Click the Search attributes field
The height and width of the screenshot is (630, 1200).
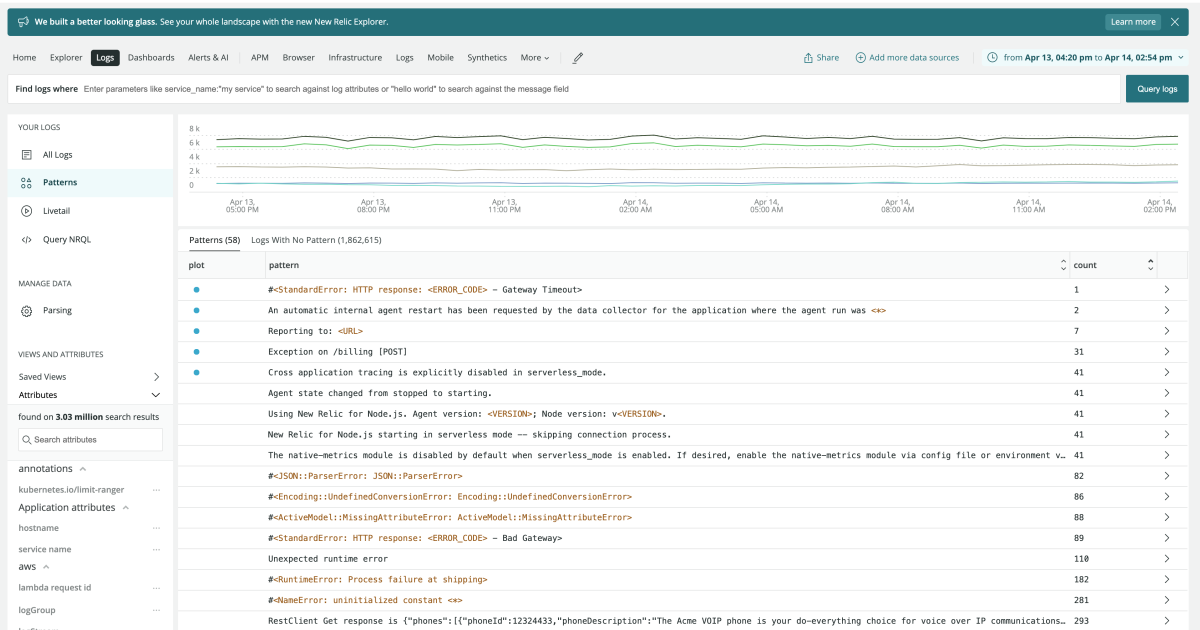point(90,439)
